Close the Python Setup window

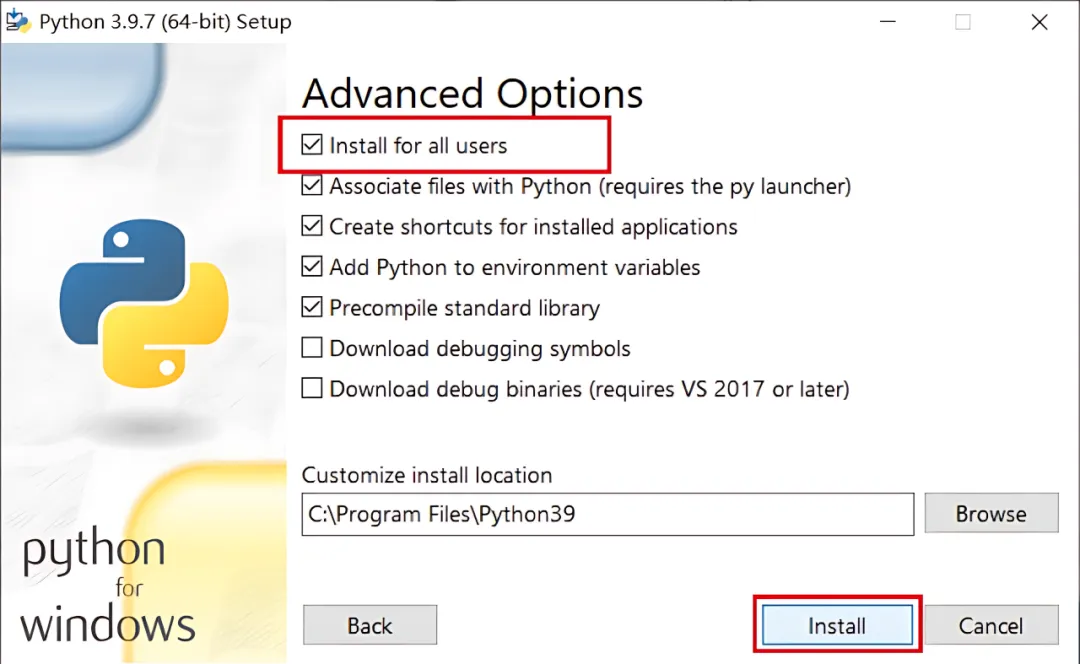1039,21
